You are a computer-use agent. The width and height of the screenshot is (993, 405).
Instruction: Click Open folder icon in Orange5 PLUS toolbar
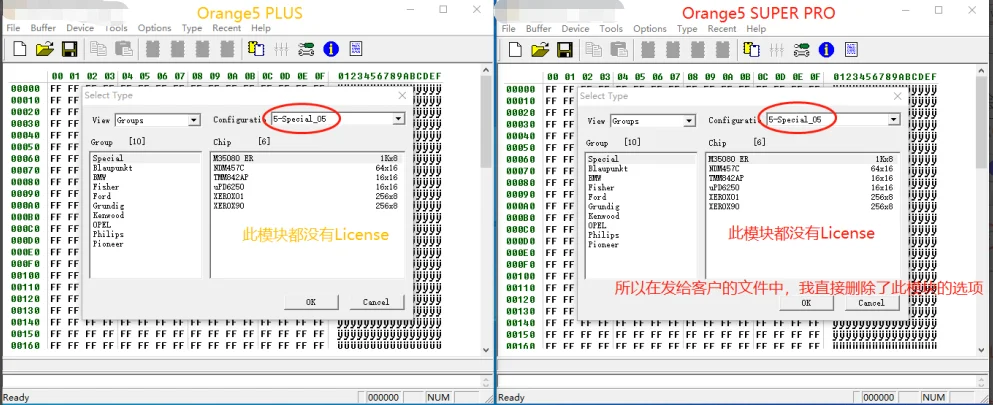[44, 49]
